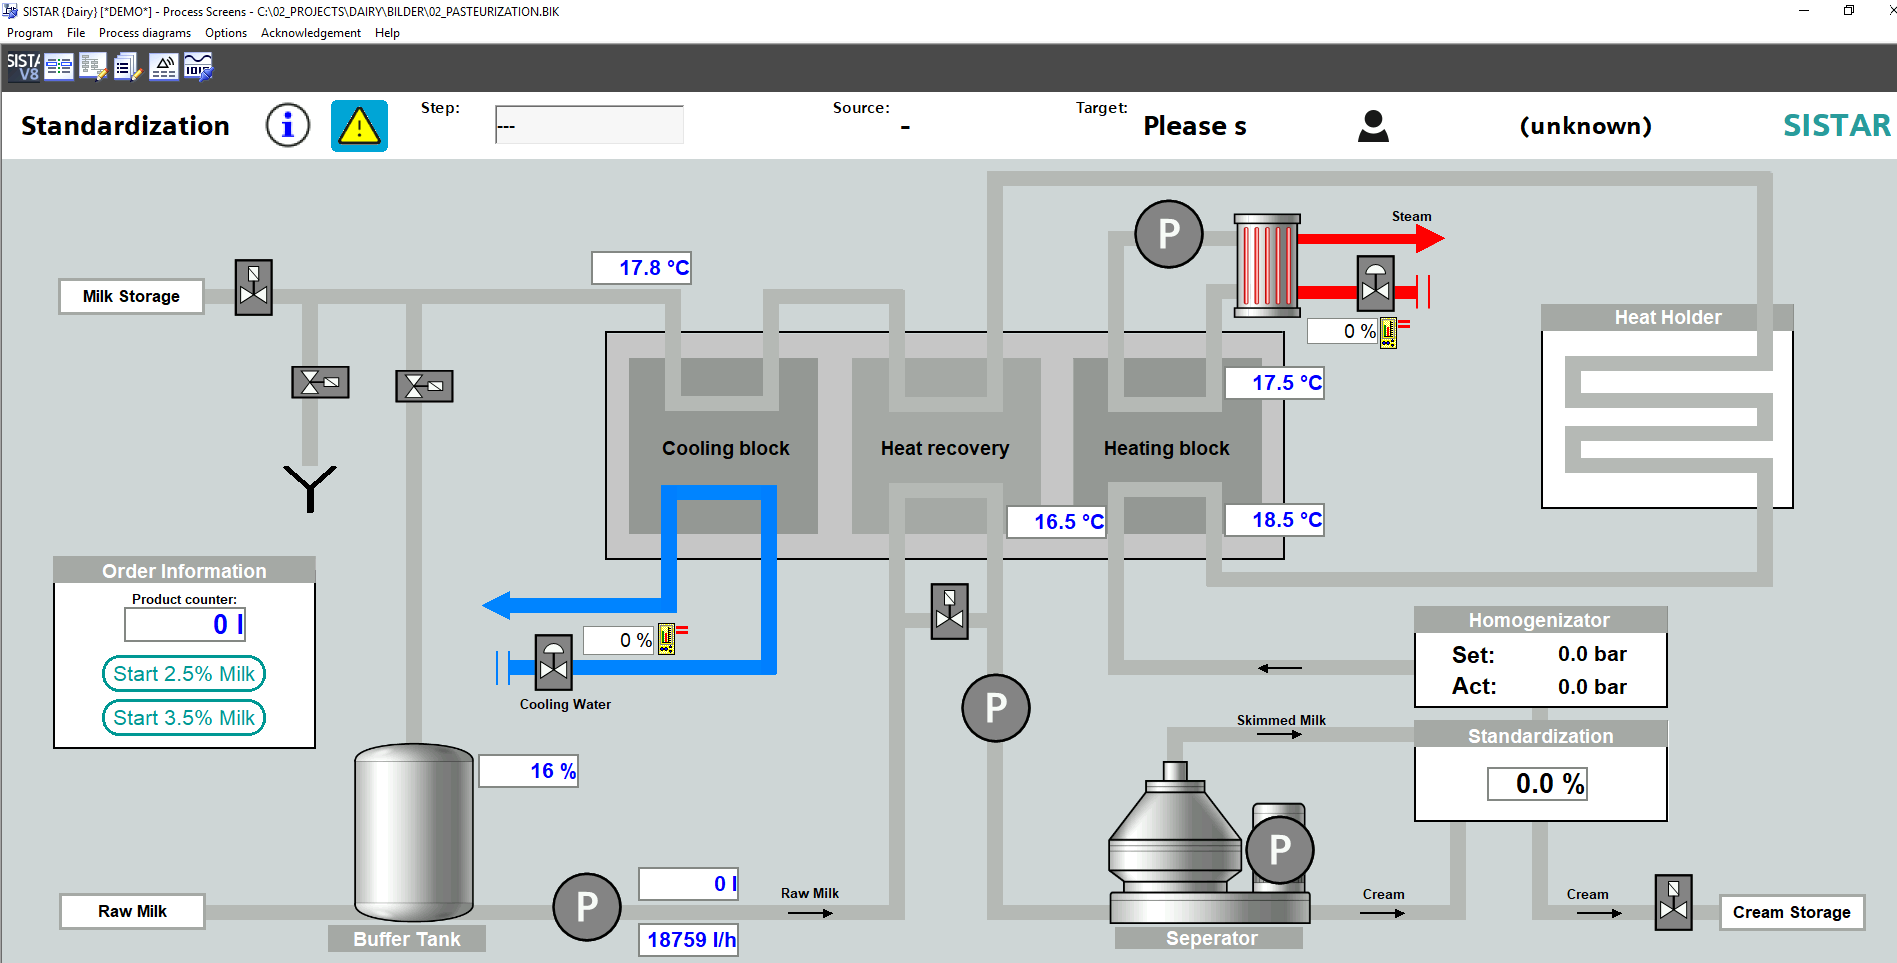
Task: Select the pump beside the Buffer Tank
Action: [587, 907]
